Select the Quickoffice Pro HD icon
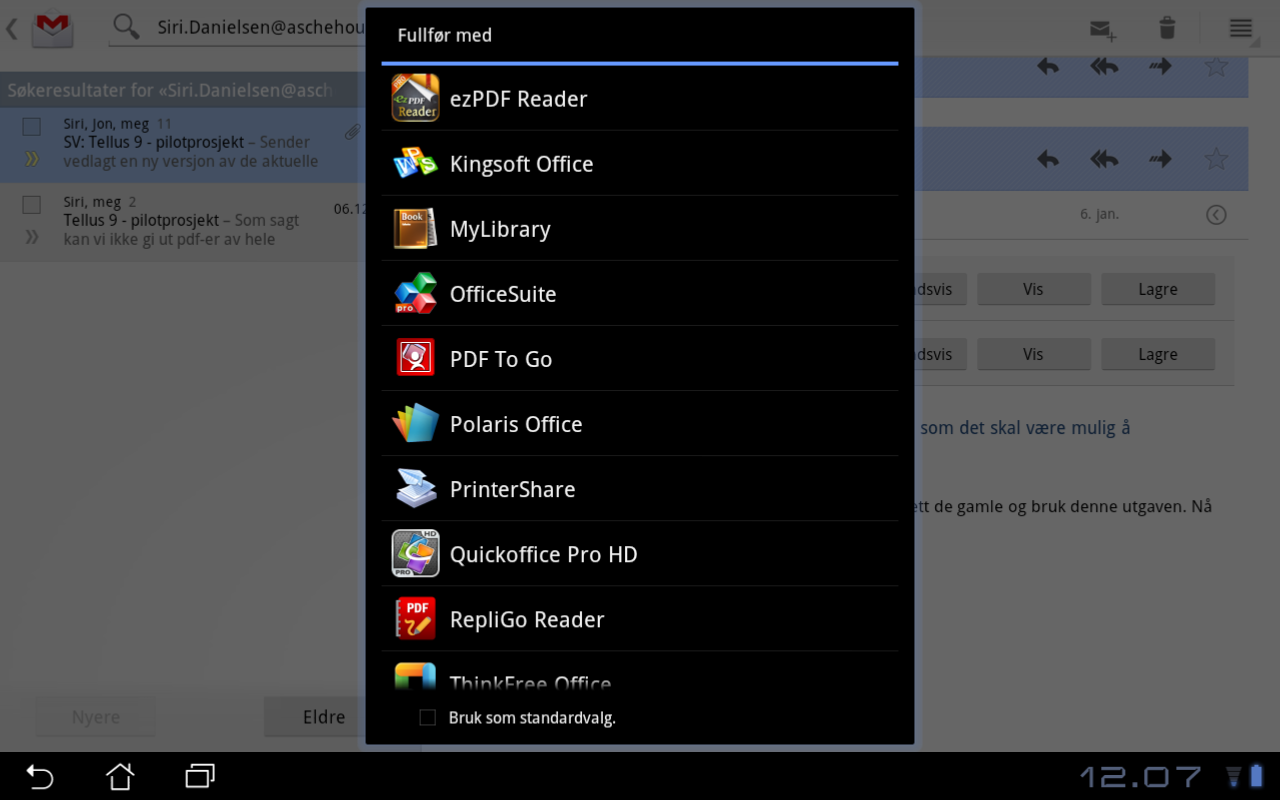The height and width of the screenshot is (800, 1280). 416,553
